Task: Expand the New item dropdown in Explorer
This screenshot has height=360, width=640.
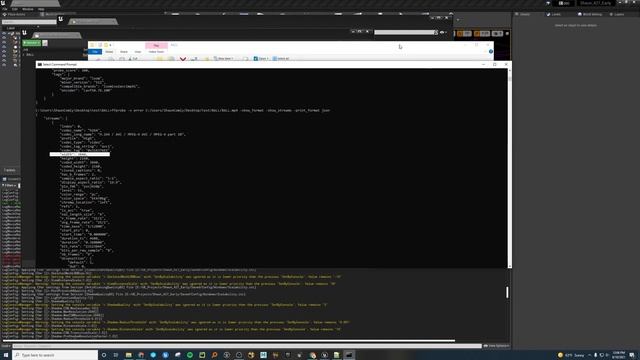Action: tap(223, 59)
